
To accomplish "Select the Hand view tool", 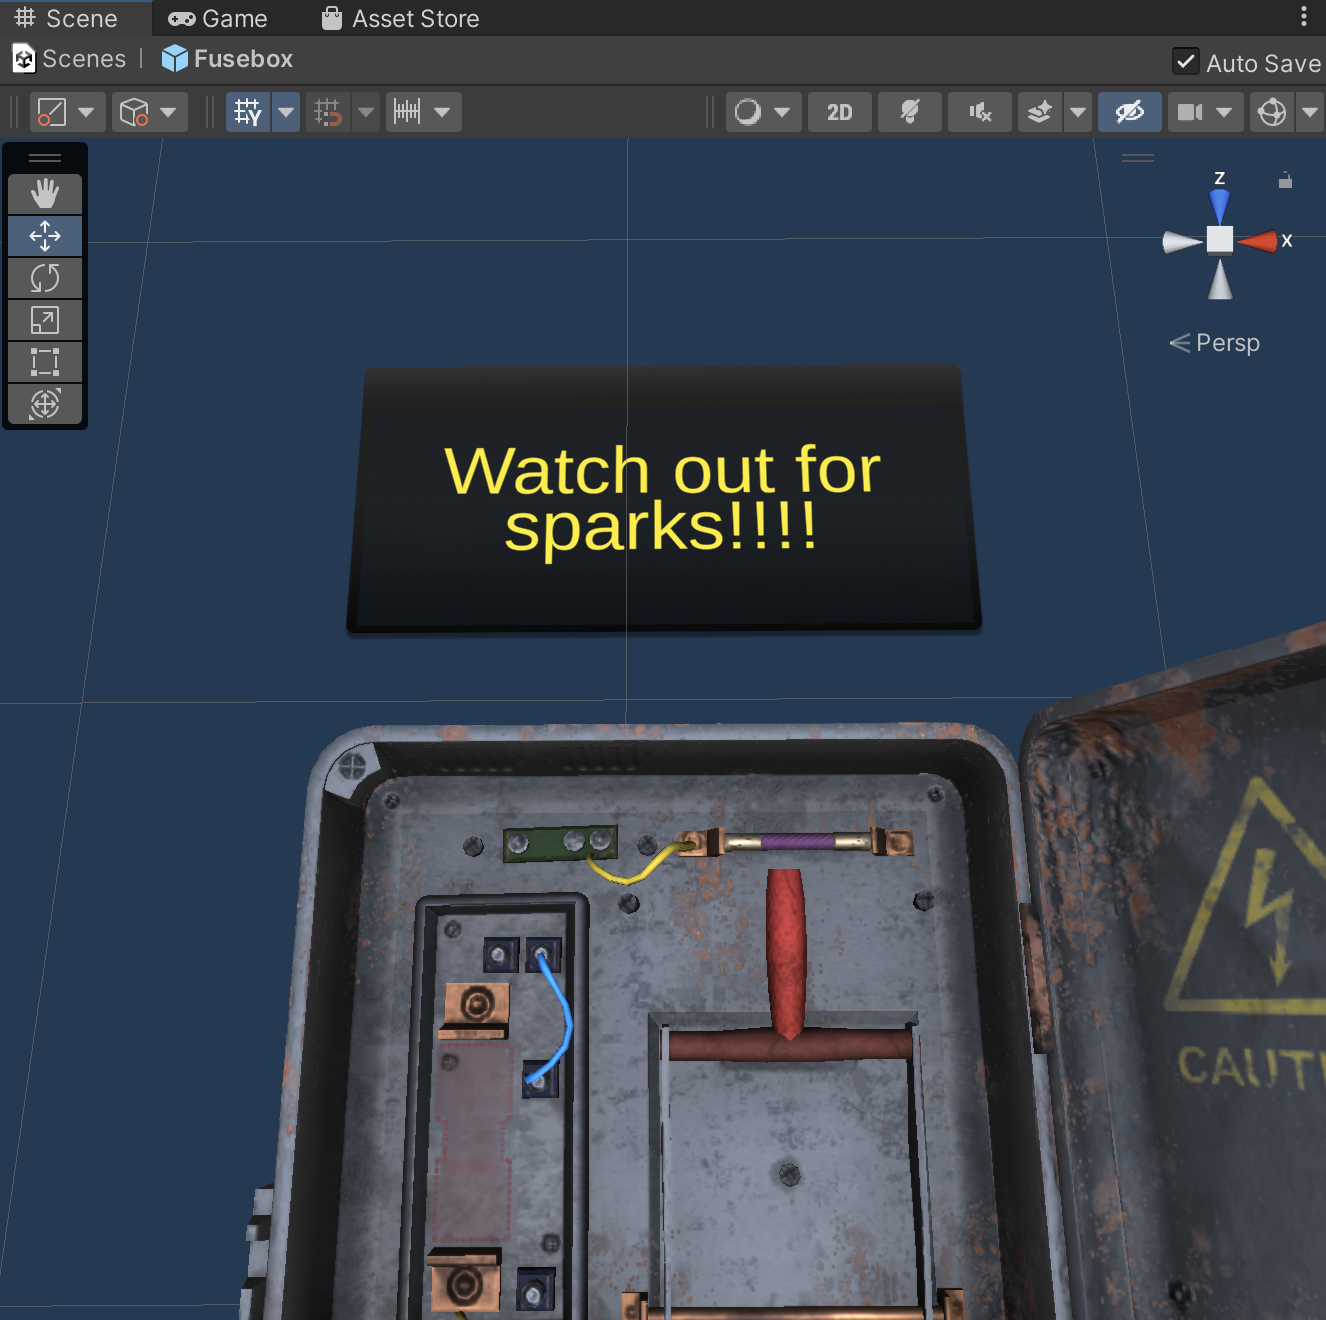I will (x=45, y=193).
